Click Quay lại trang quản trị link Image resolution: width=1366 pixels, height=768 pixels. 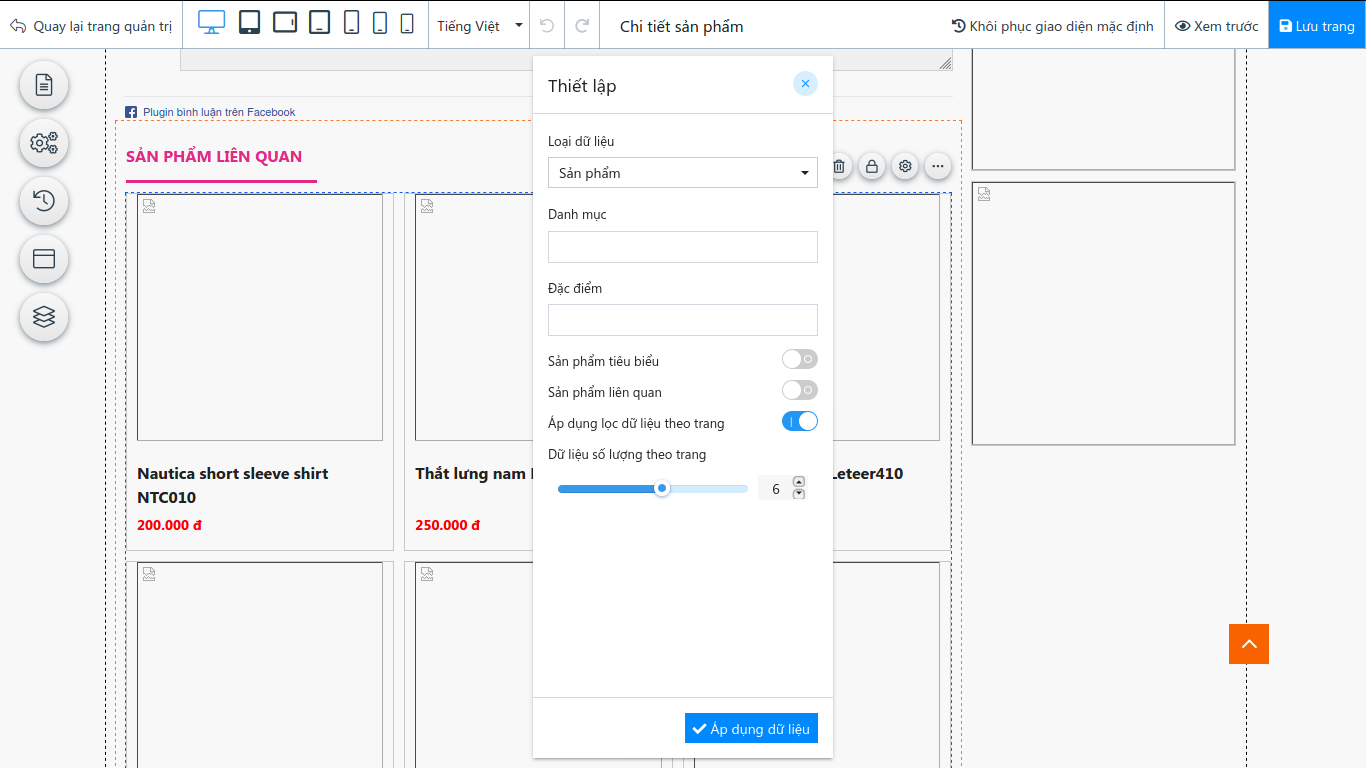[x=91, y=26]
